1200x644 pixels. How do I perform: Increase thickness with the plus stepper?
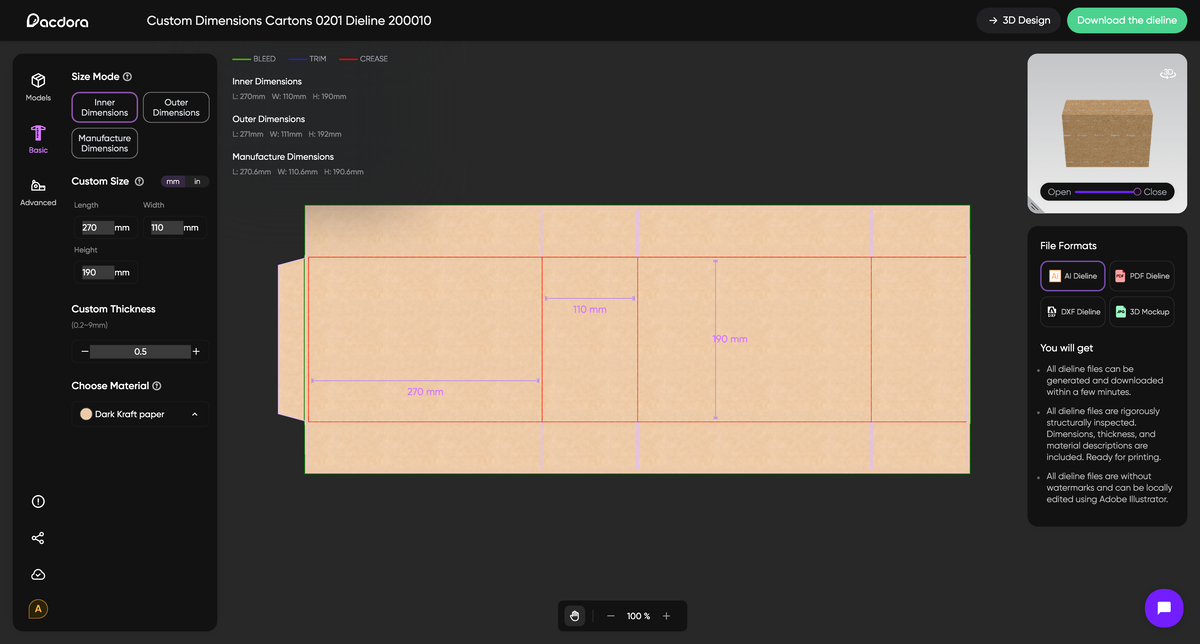click(x=196, y=350)
